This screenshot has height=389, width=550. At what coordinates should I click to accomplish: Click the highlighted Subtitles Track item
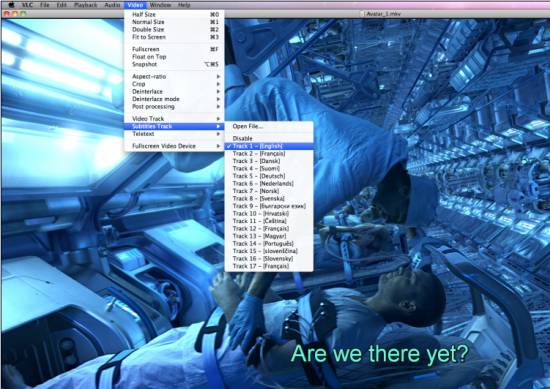(174, 126)
